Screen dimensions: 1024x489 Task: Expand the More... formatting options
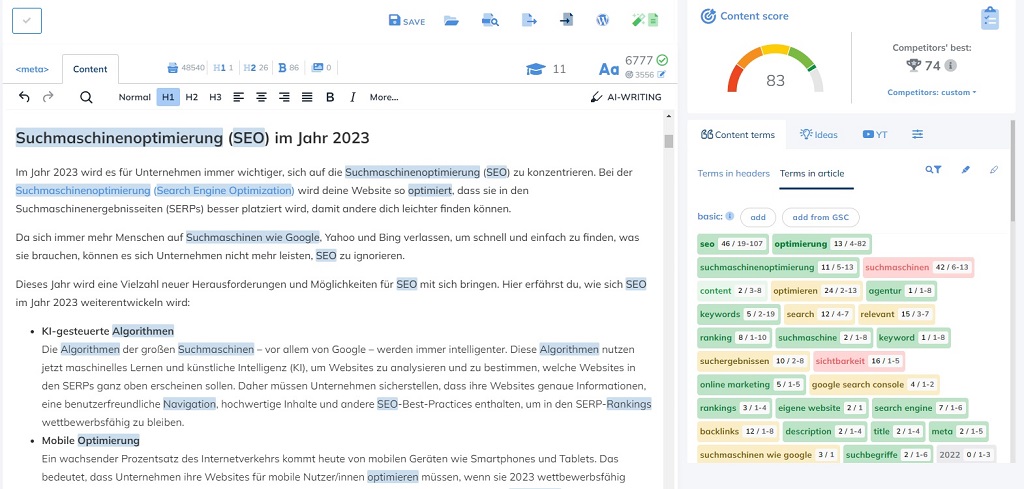pos(384,97)
